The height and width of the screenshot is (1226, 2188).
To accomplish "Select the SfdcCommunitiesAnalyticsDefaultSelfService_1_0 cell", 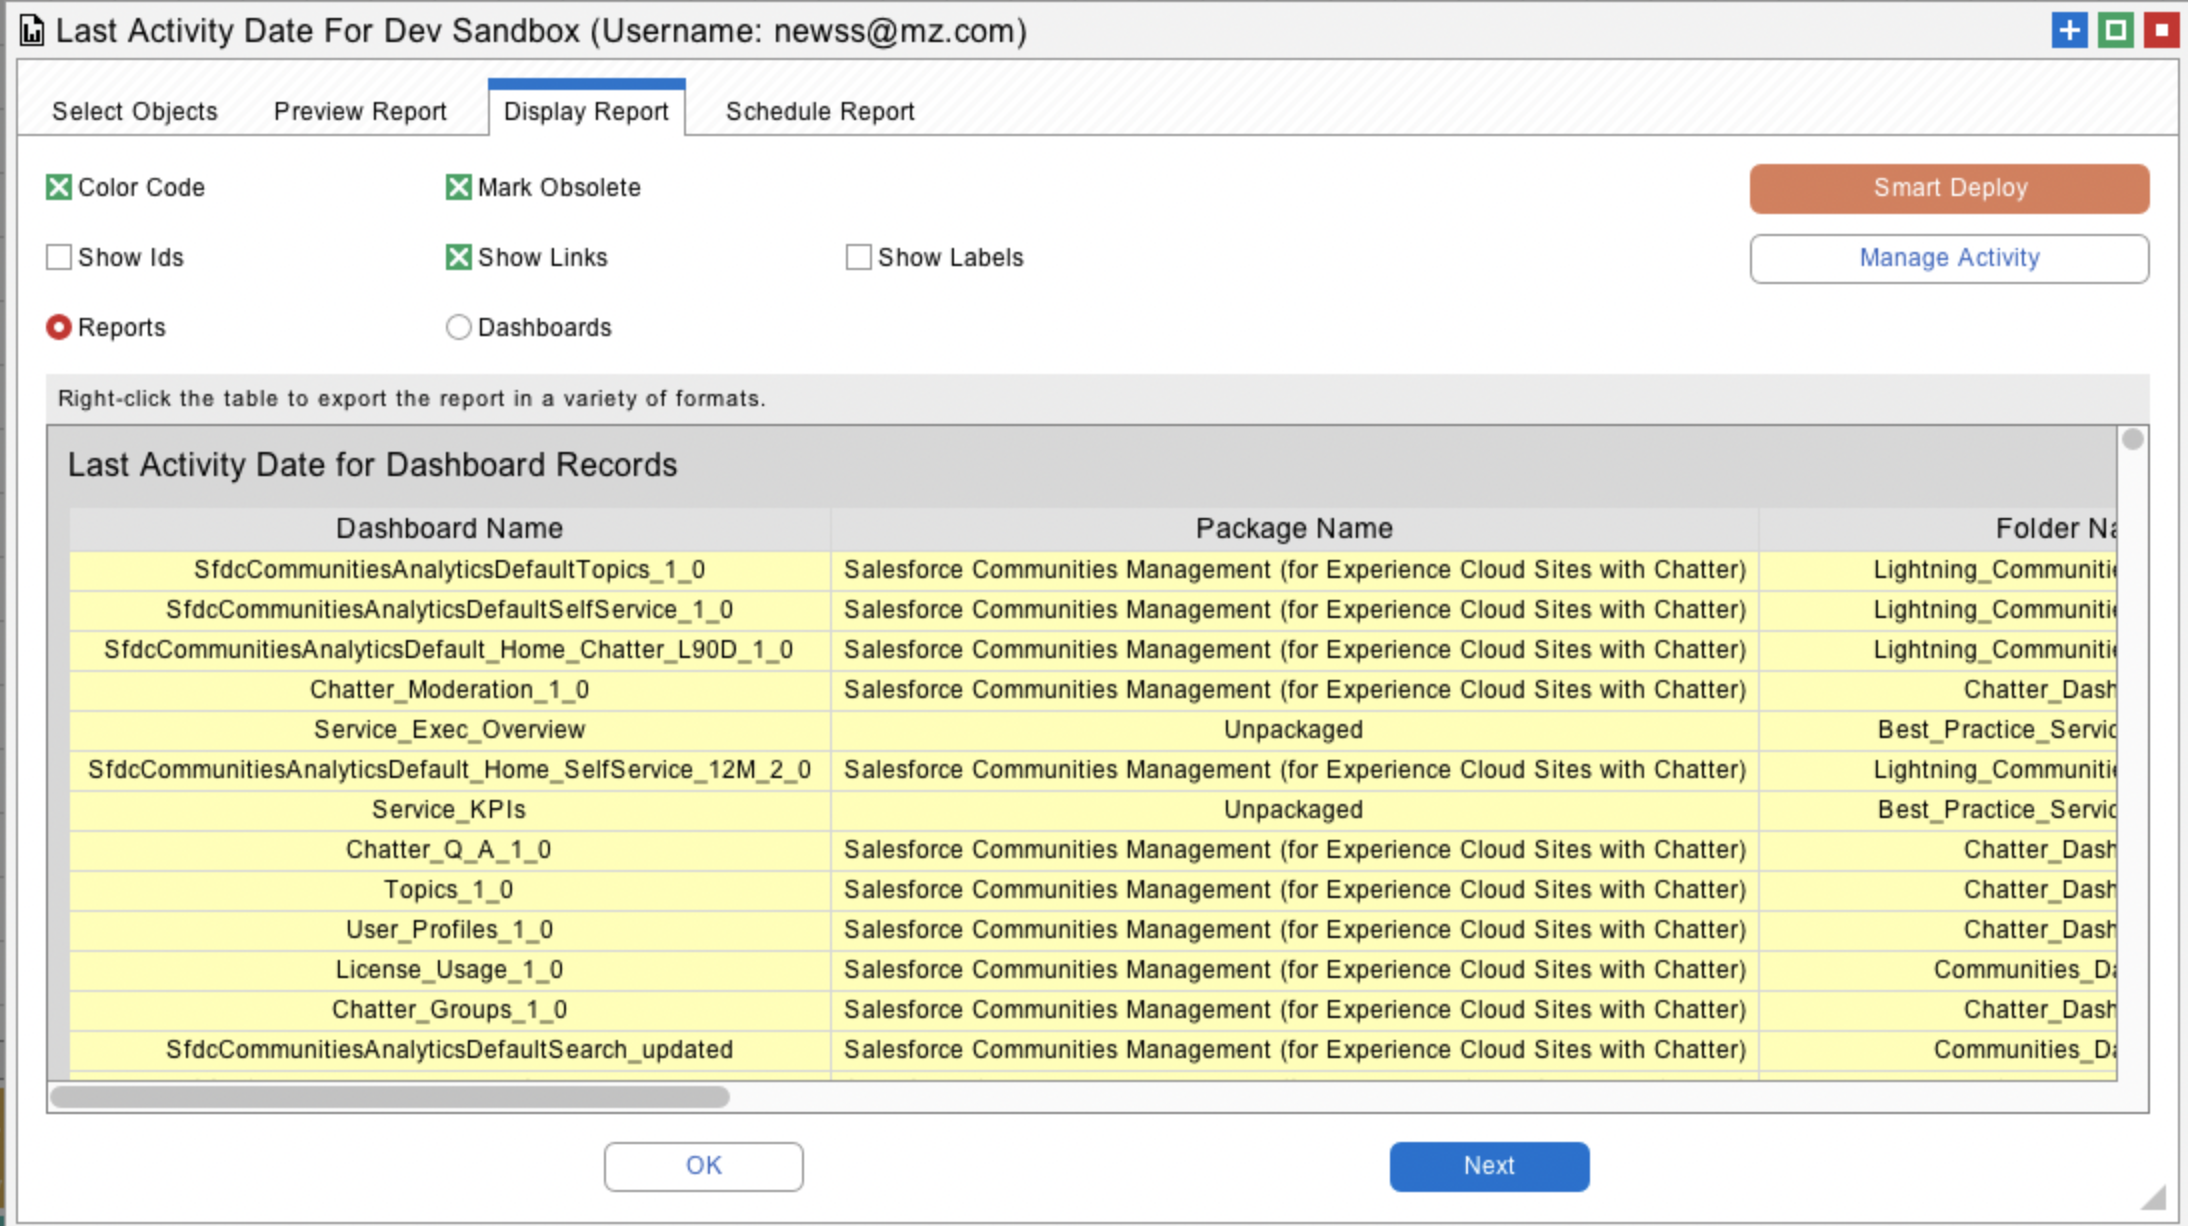I will pos(449,610).
